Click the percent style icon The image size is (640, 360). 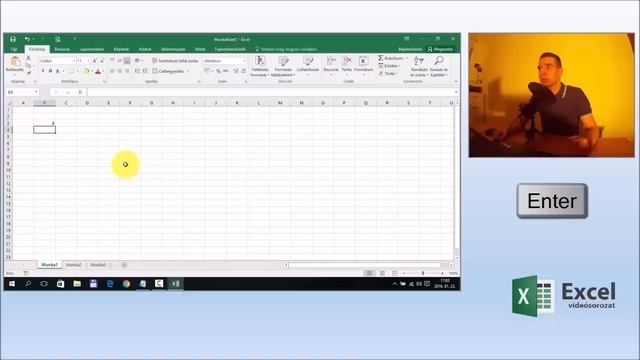tap(218, 71)
